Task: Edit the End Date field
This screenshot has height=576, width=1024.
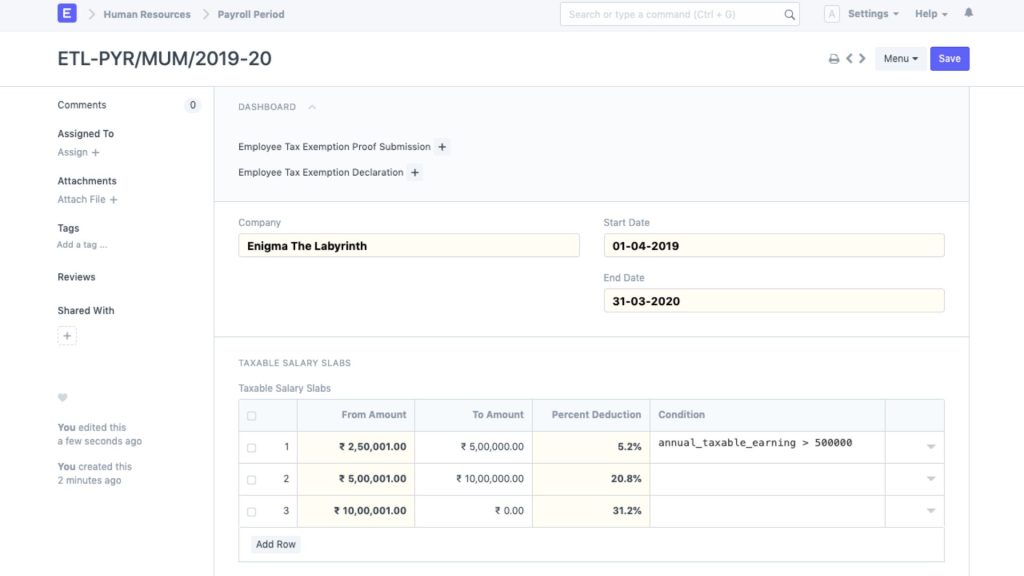Action: point(774,300)
